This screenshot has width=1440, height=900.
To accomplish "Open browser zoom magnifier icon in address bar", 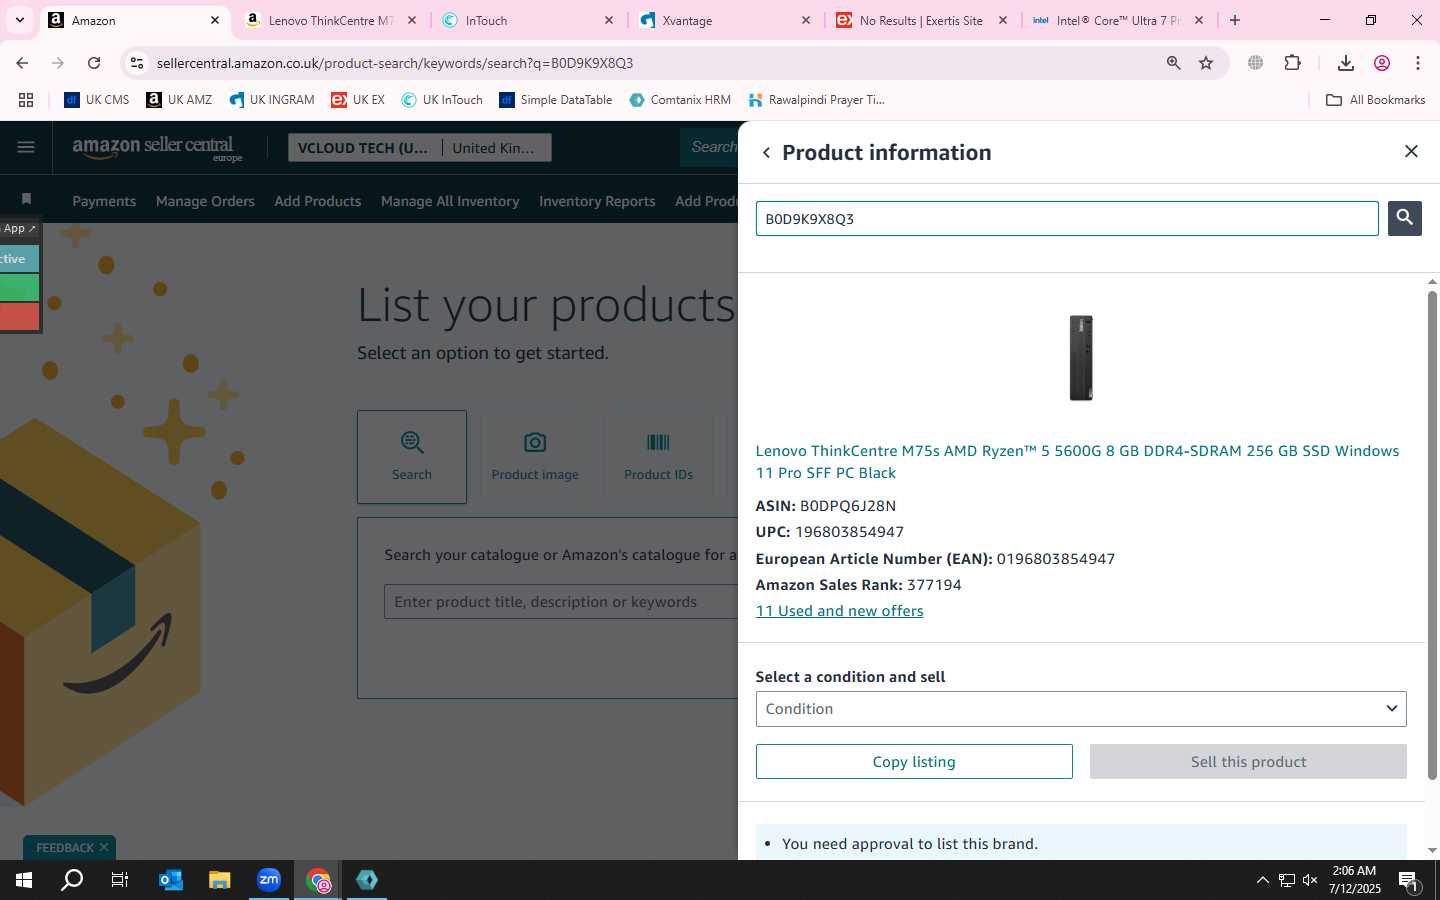I will [x=1173, y=63].
